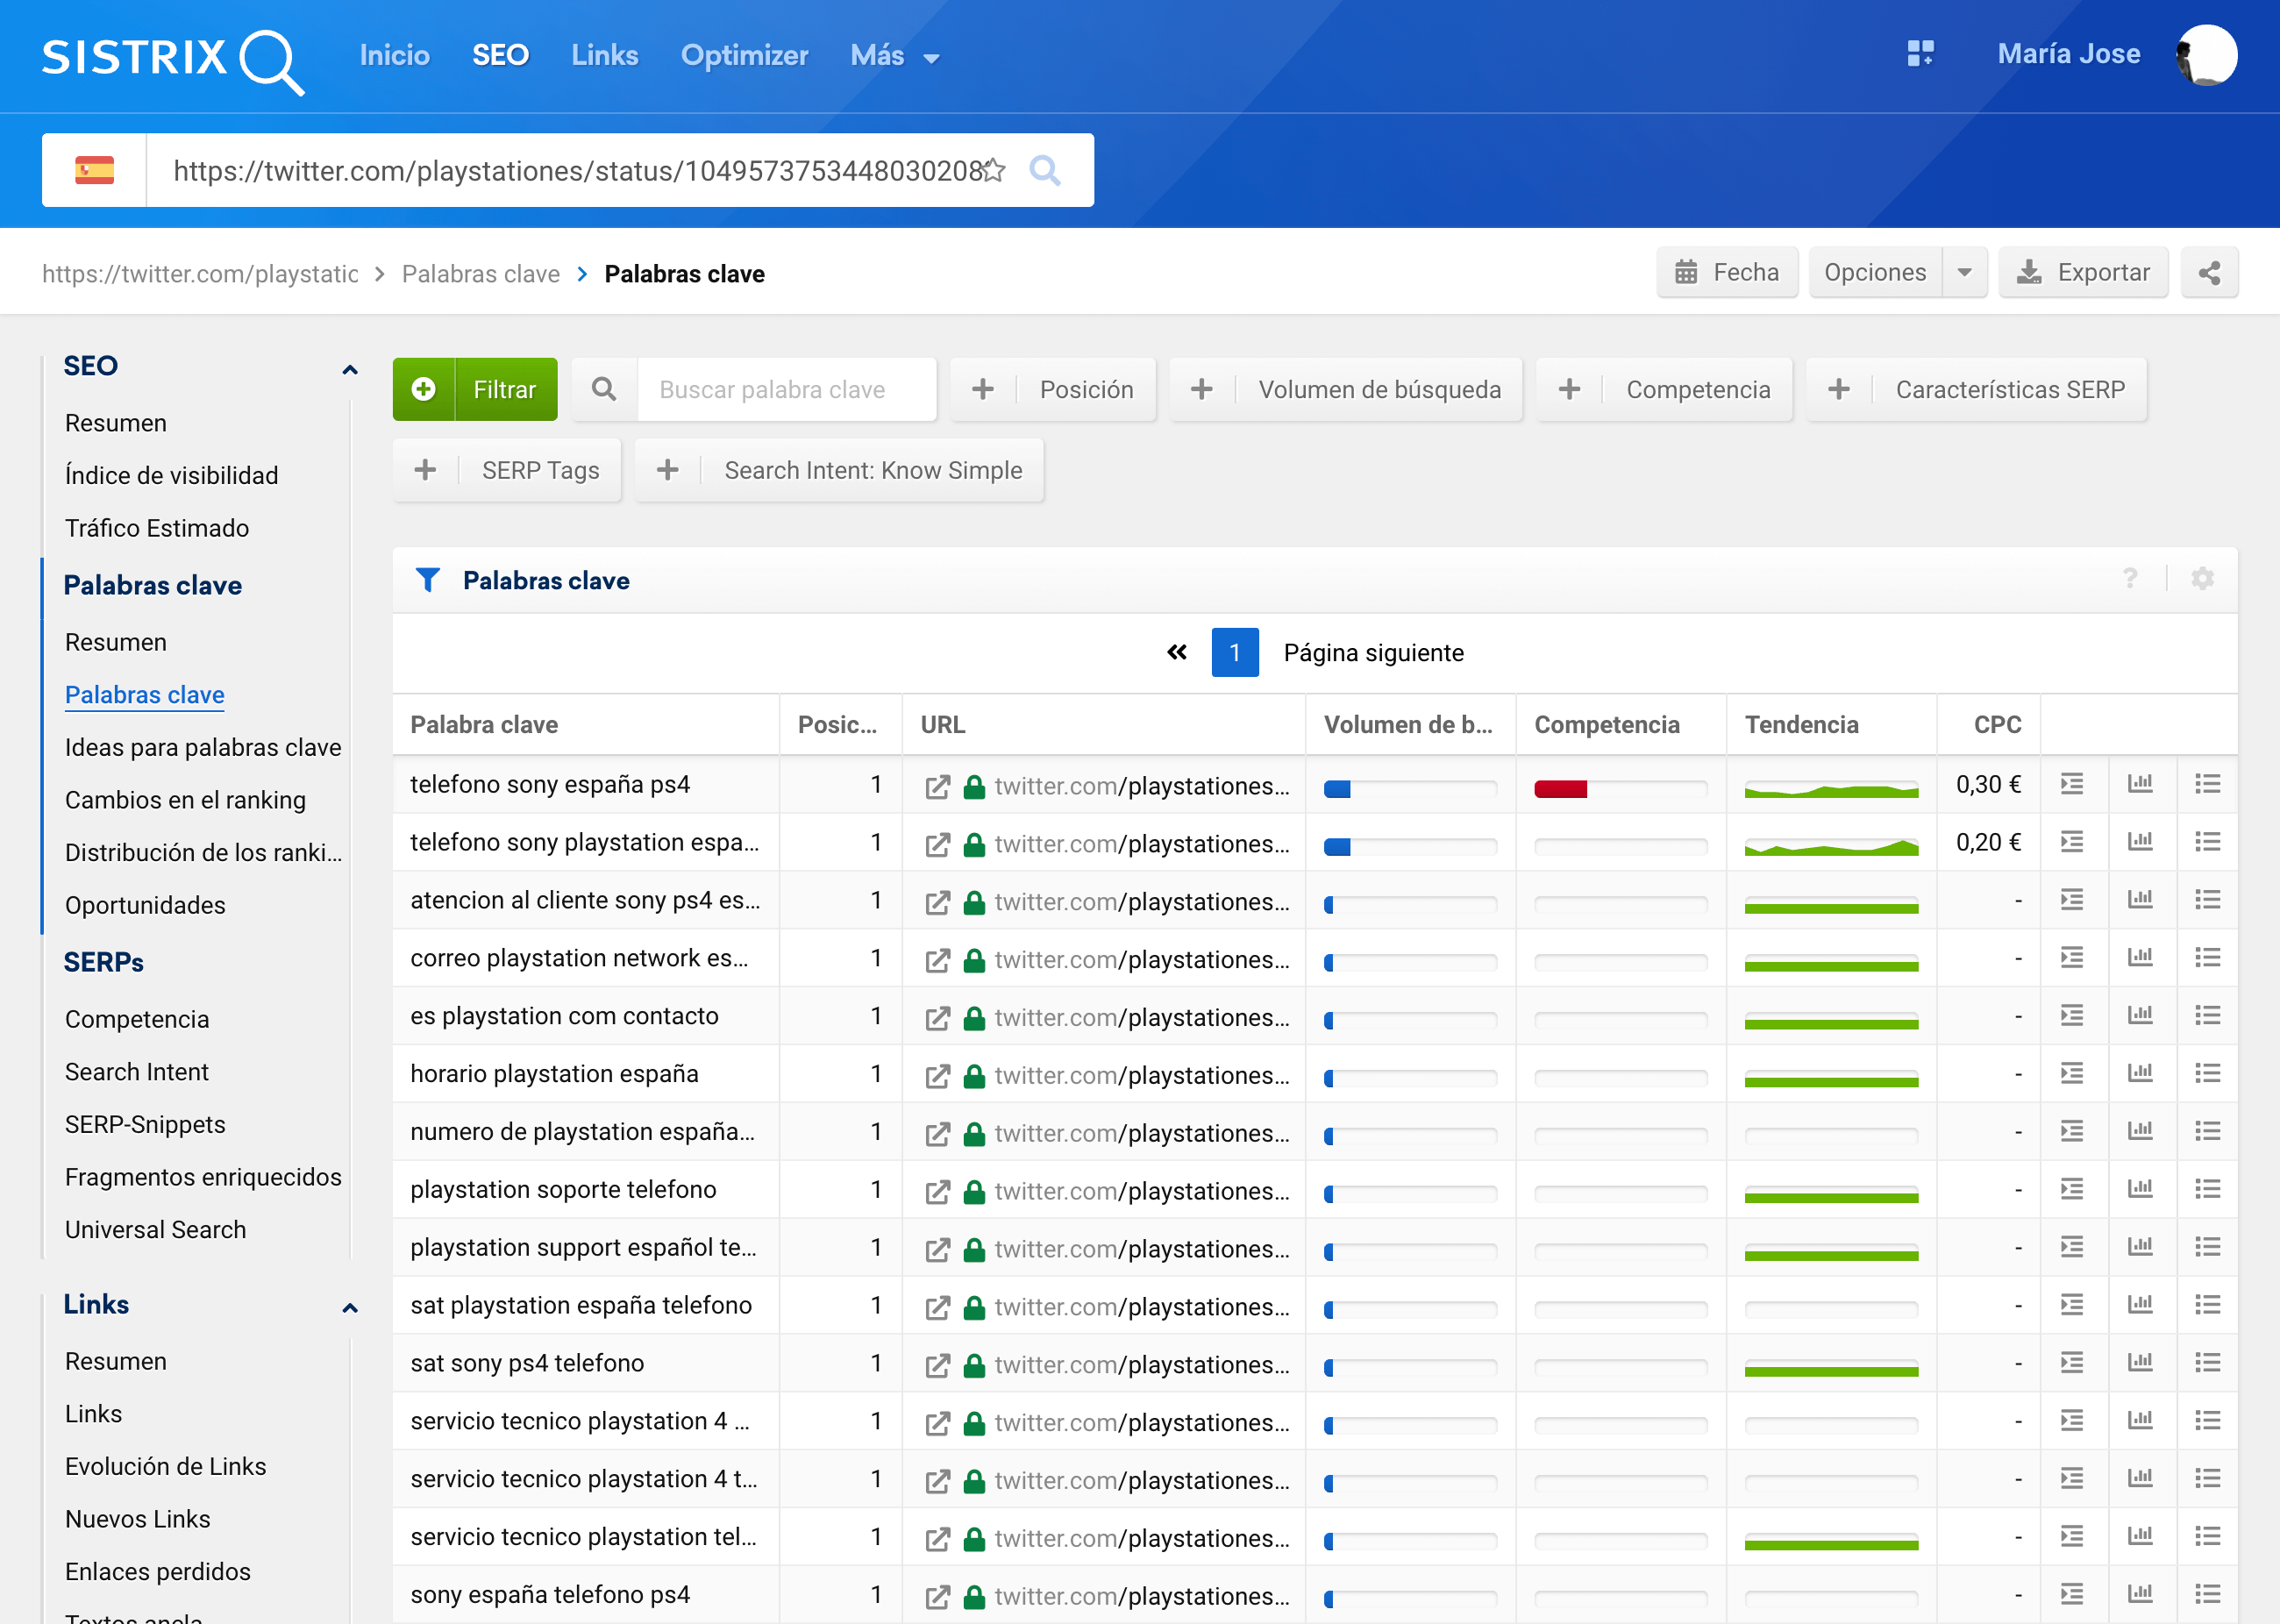Click the Exportar button
Viewport: 2280px width, 1624px height.
pyautogui.click(x=2083, y=273)
